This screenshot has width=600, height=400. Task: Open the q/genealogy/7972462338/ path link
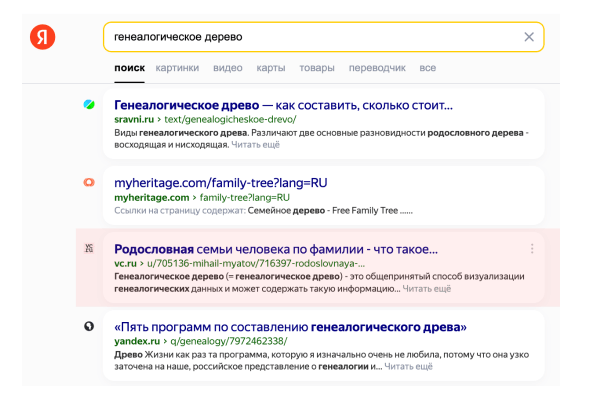[228, 341]
